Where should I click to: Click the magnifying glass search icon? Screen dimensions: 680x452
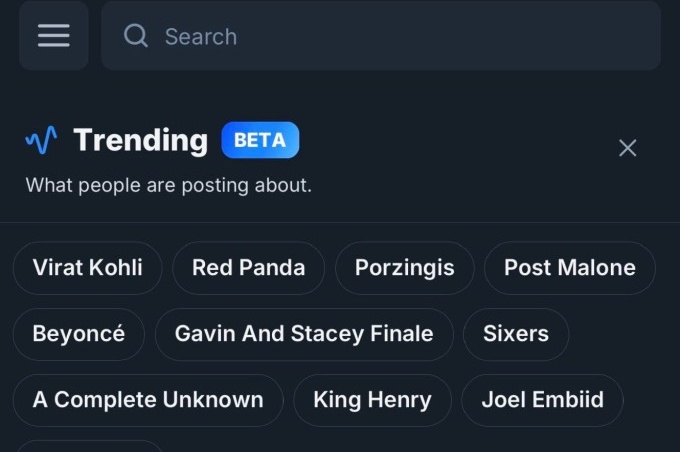(135, 36)
